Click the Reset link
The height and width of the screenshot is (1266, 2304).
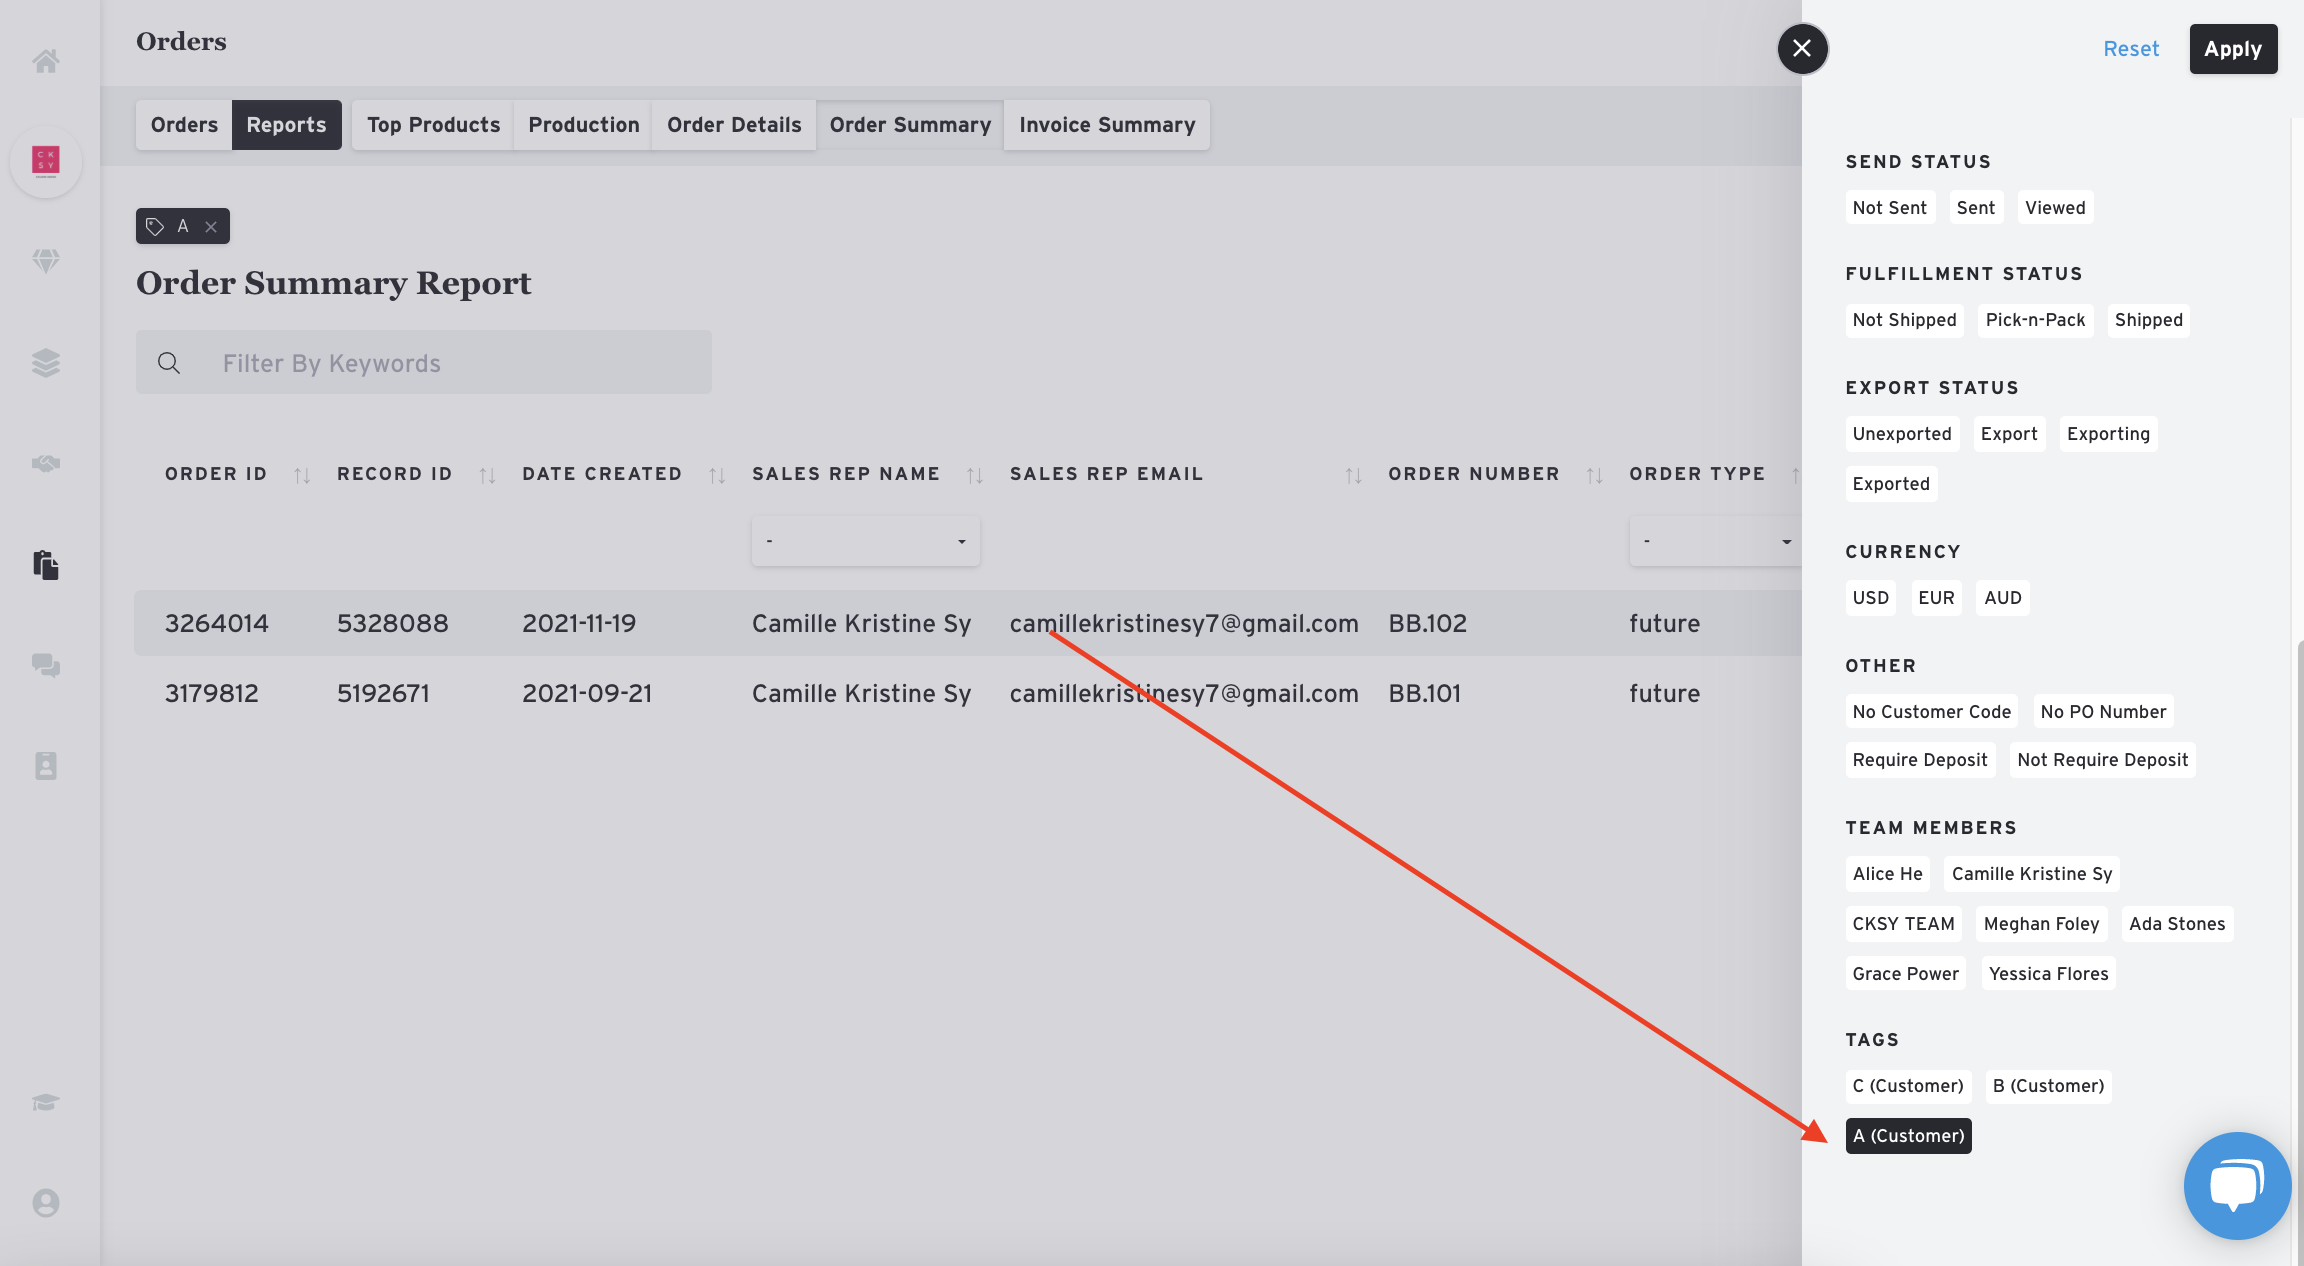(x=2131, y=49)
